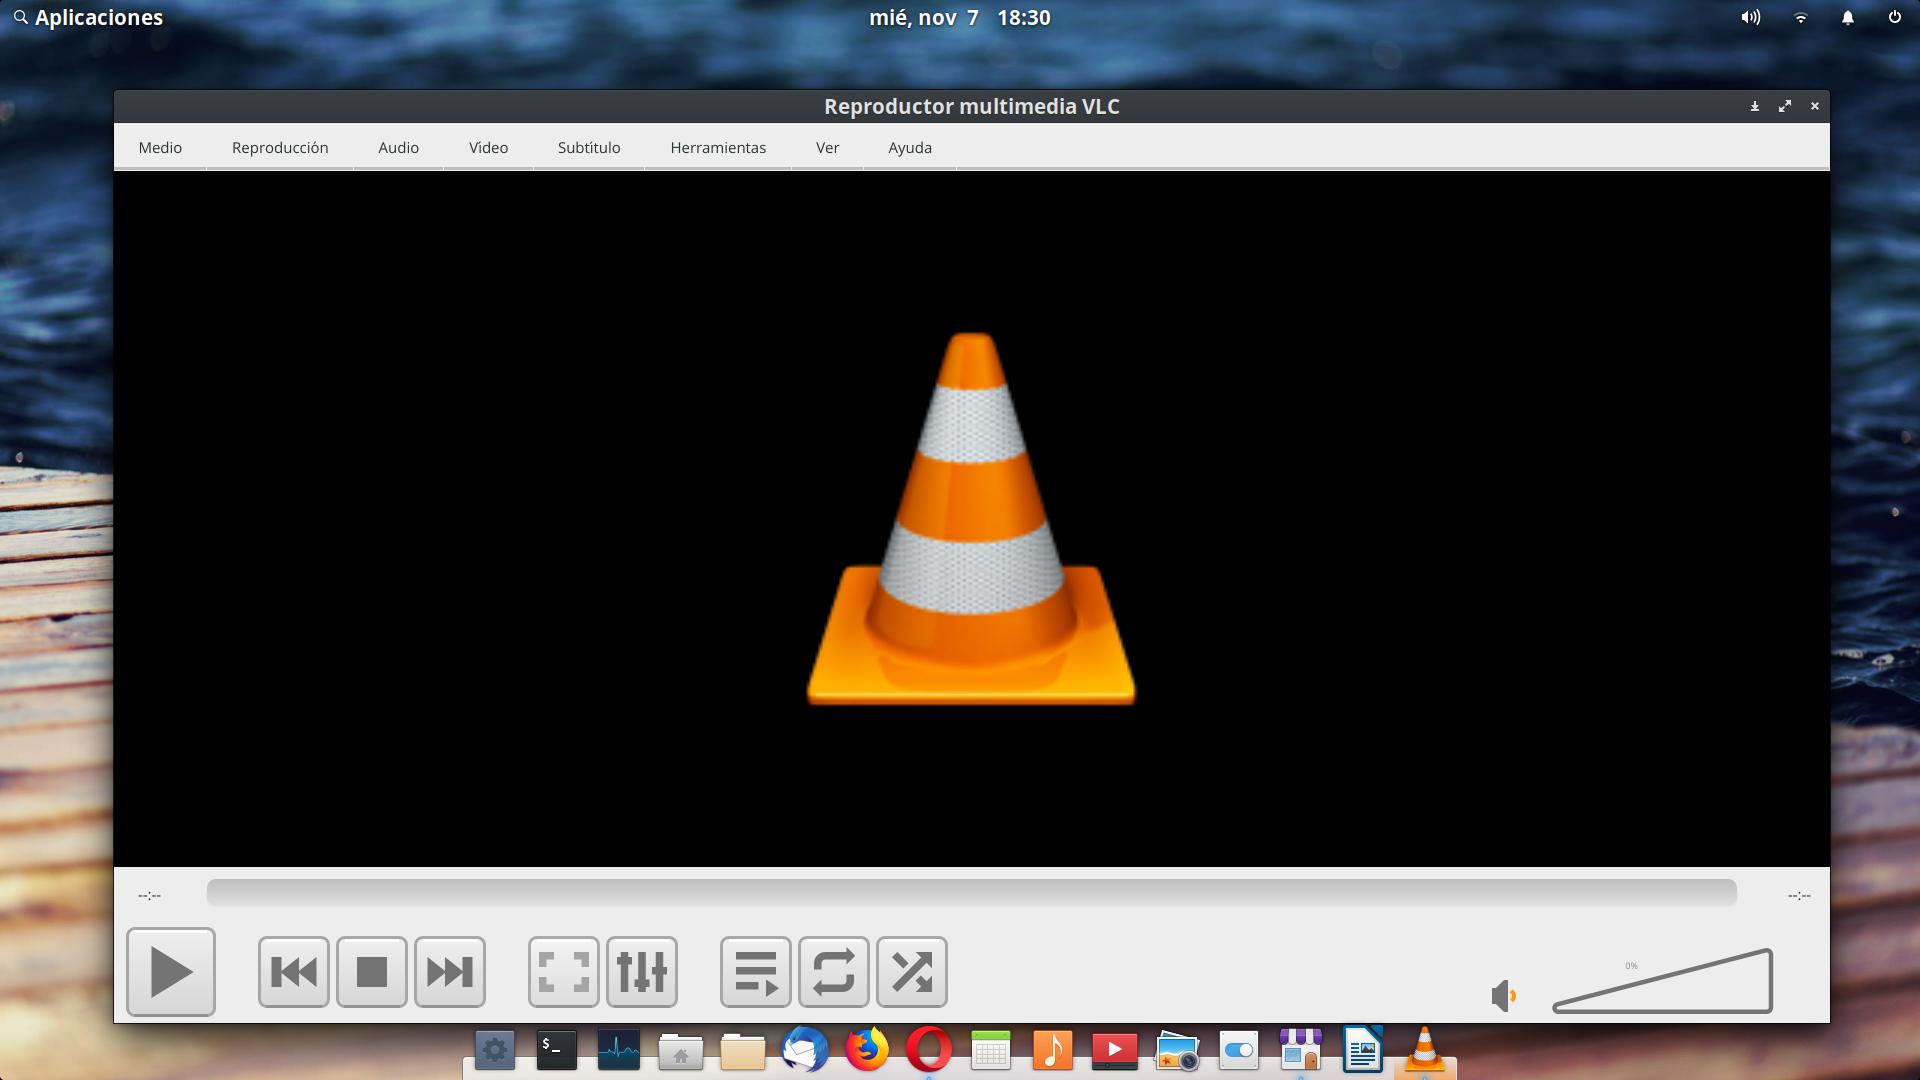Launch Opera browser from dock

pos(929,1051)
